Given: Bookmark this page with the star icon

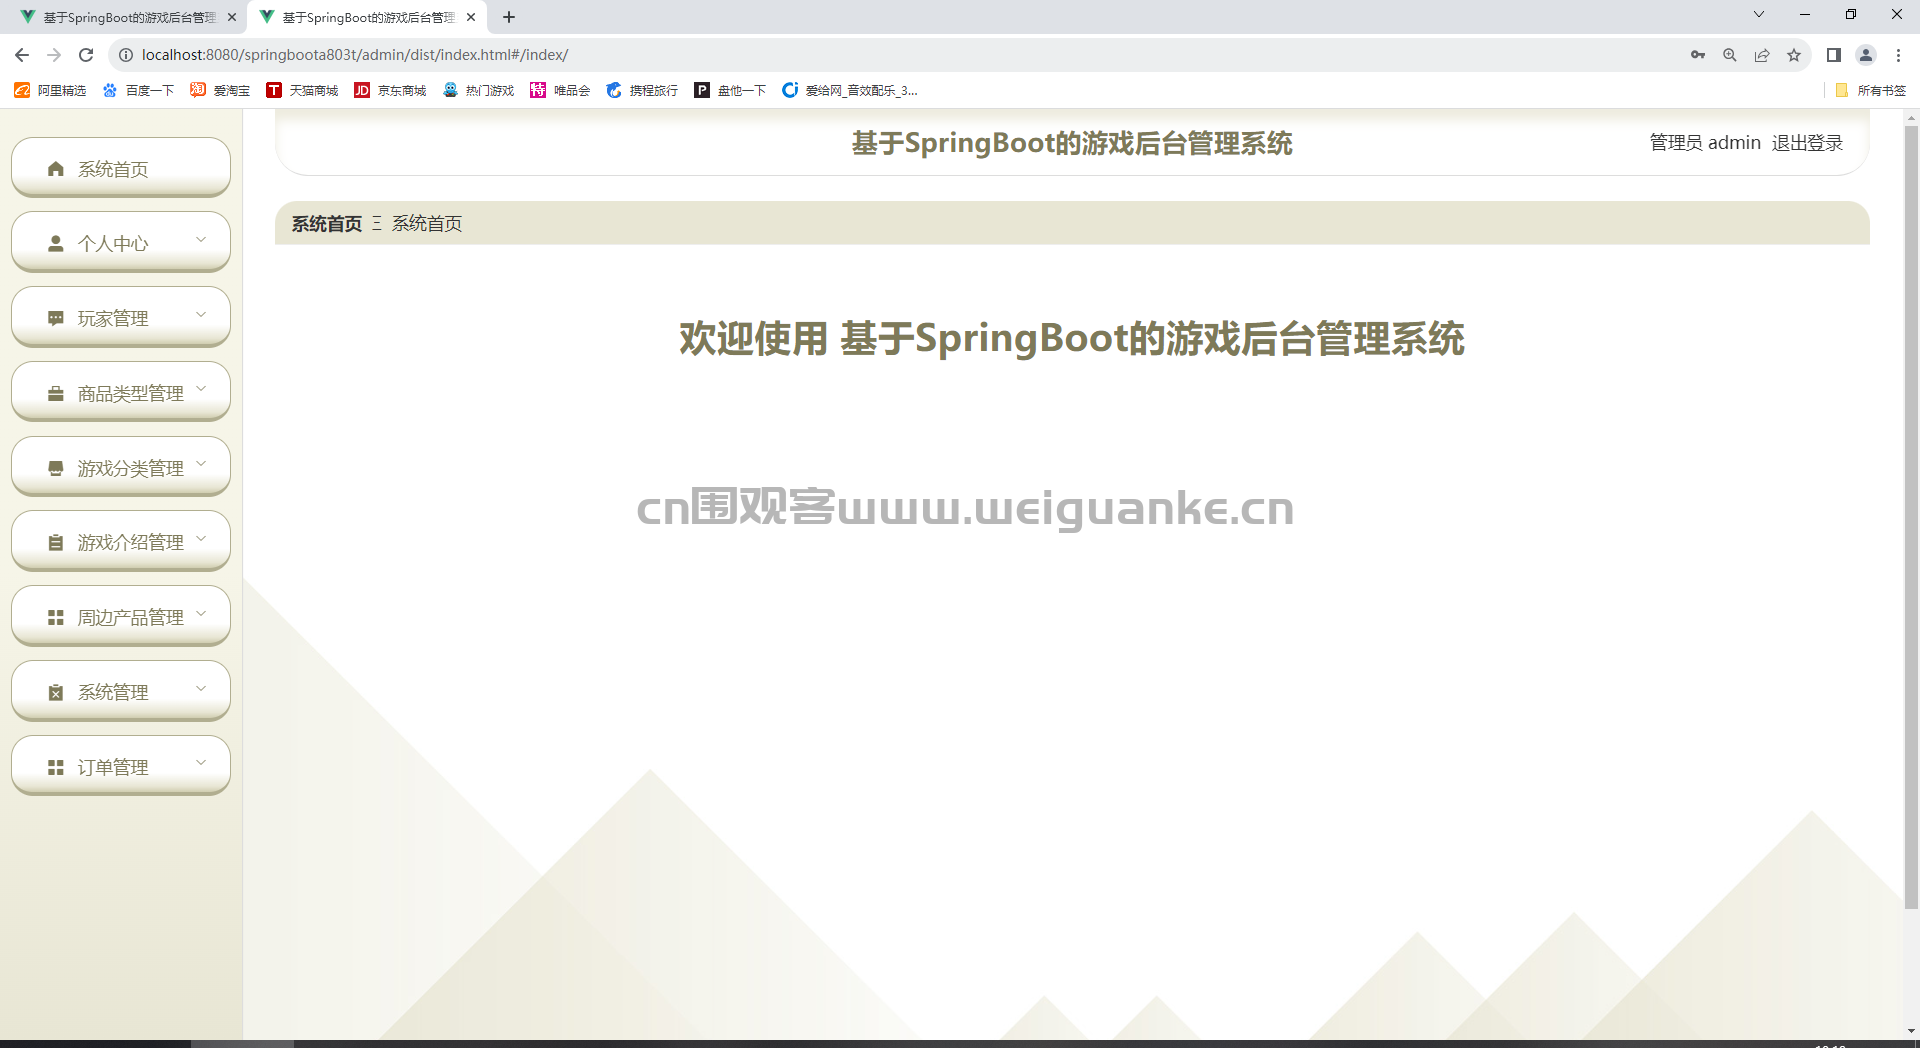Looking at the screenshot, I should click(x=1794, y=55).
